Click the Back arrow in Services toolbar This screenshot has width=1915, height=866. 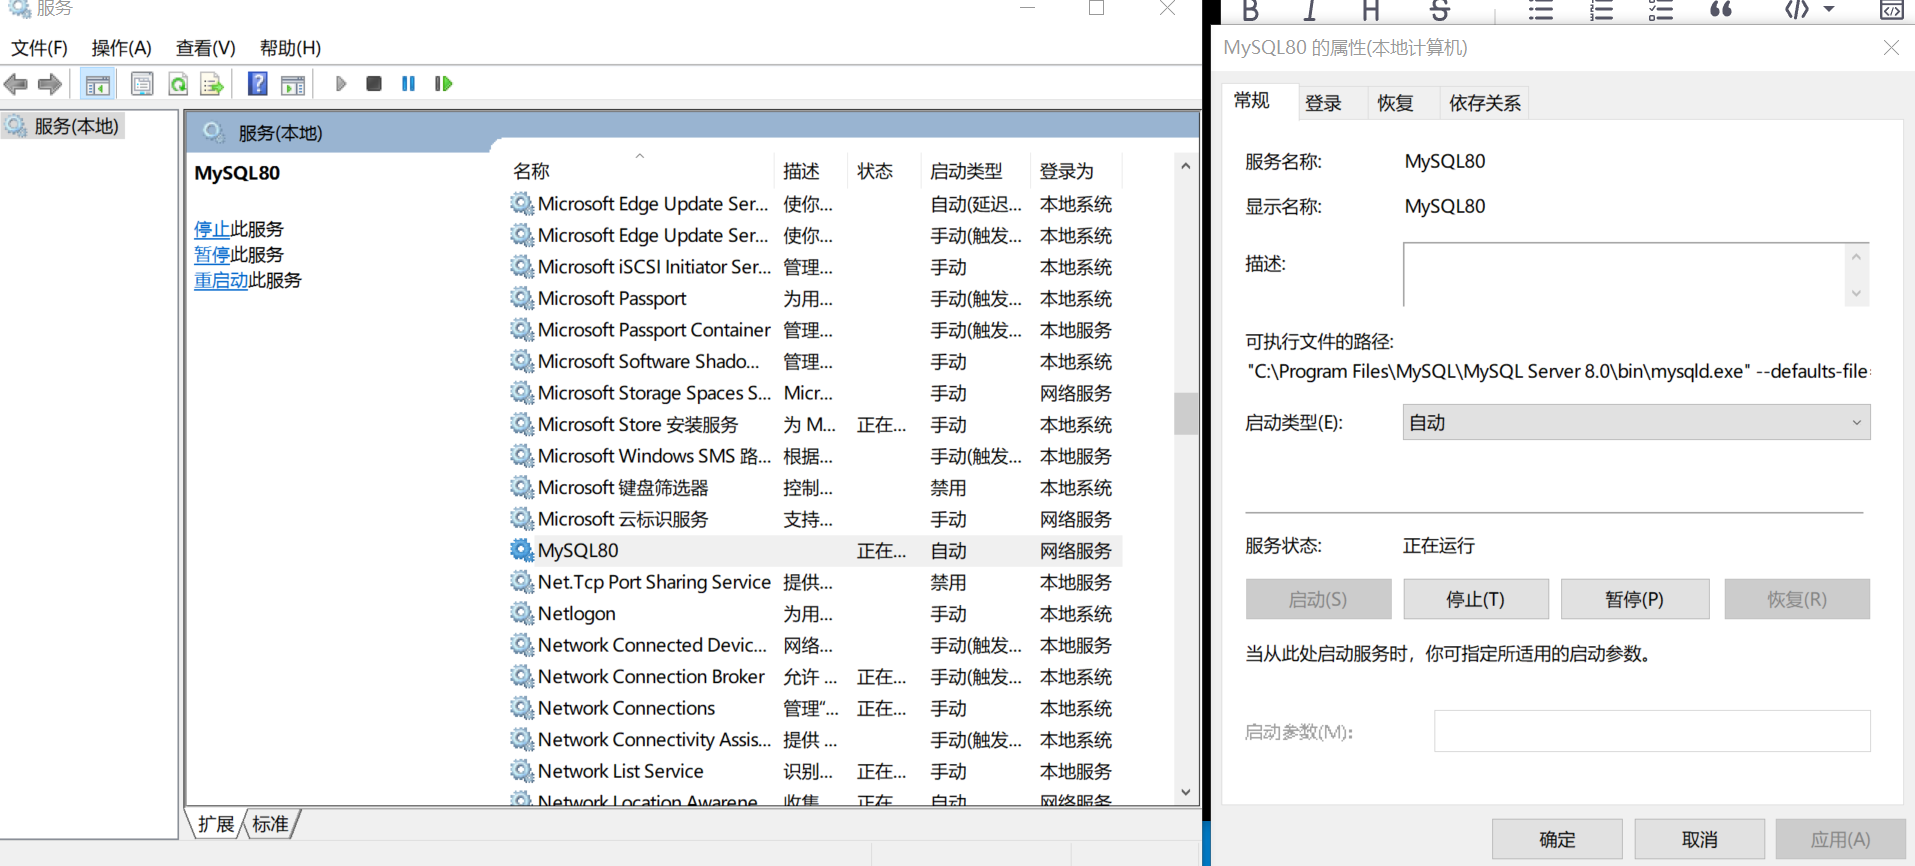[16, 84]
